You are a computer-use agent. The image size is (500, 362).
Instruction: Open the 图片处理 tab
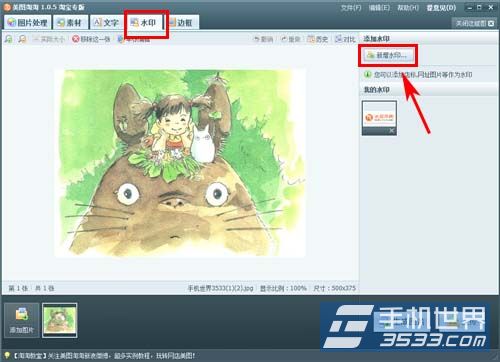[28, 22]
